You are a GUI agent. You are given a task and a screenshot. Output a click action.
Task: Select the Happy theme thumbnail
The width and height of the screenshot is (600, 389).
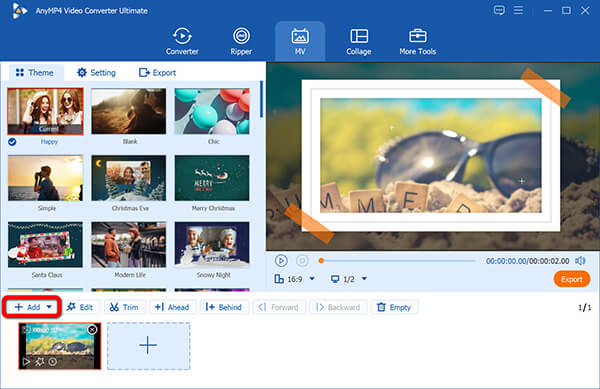[45, 111]
